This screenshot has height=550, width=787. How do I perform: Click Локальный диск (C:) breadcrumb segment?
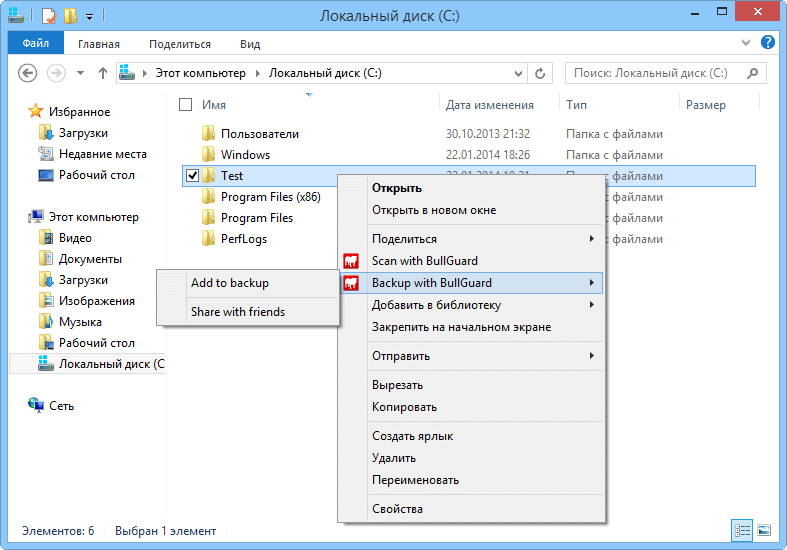coord(325,73)
